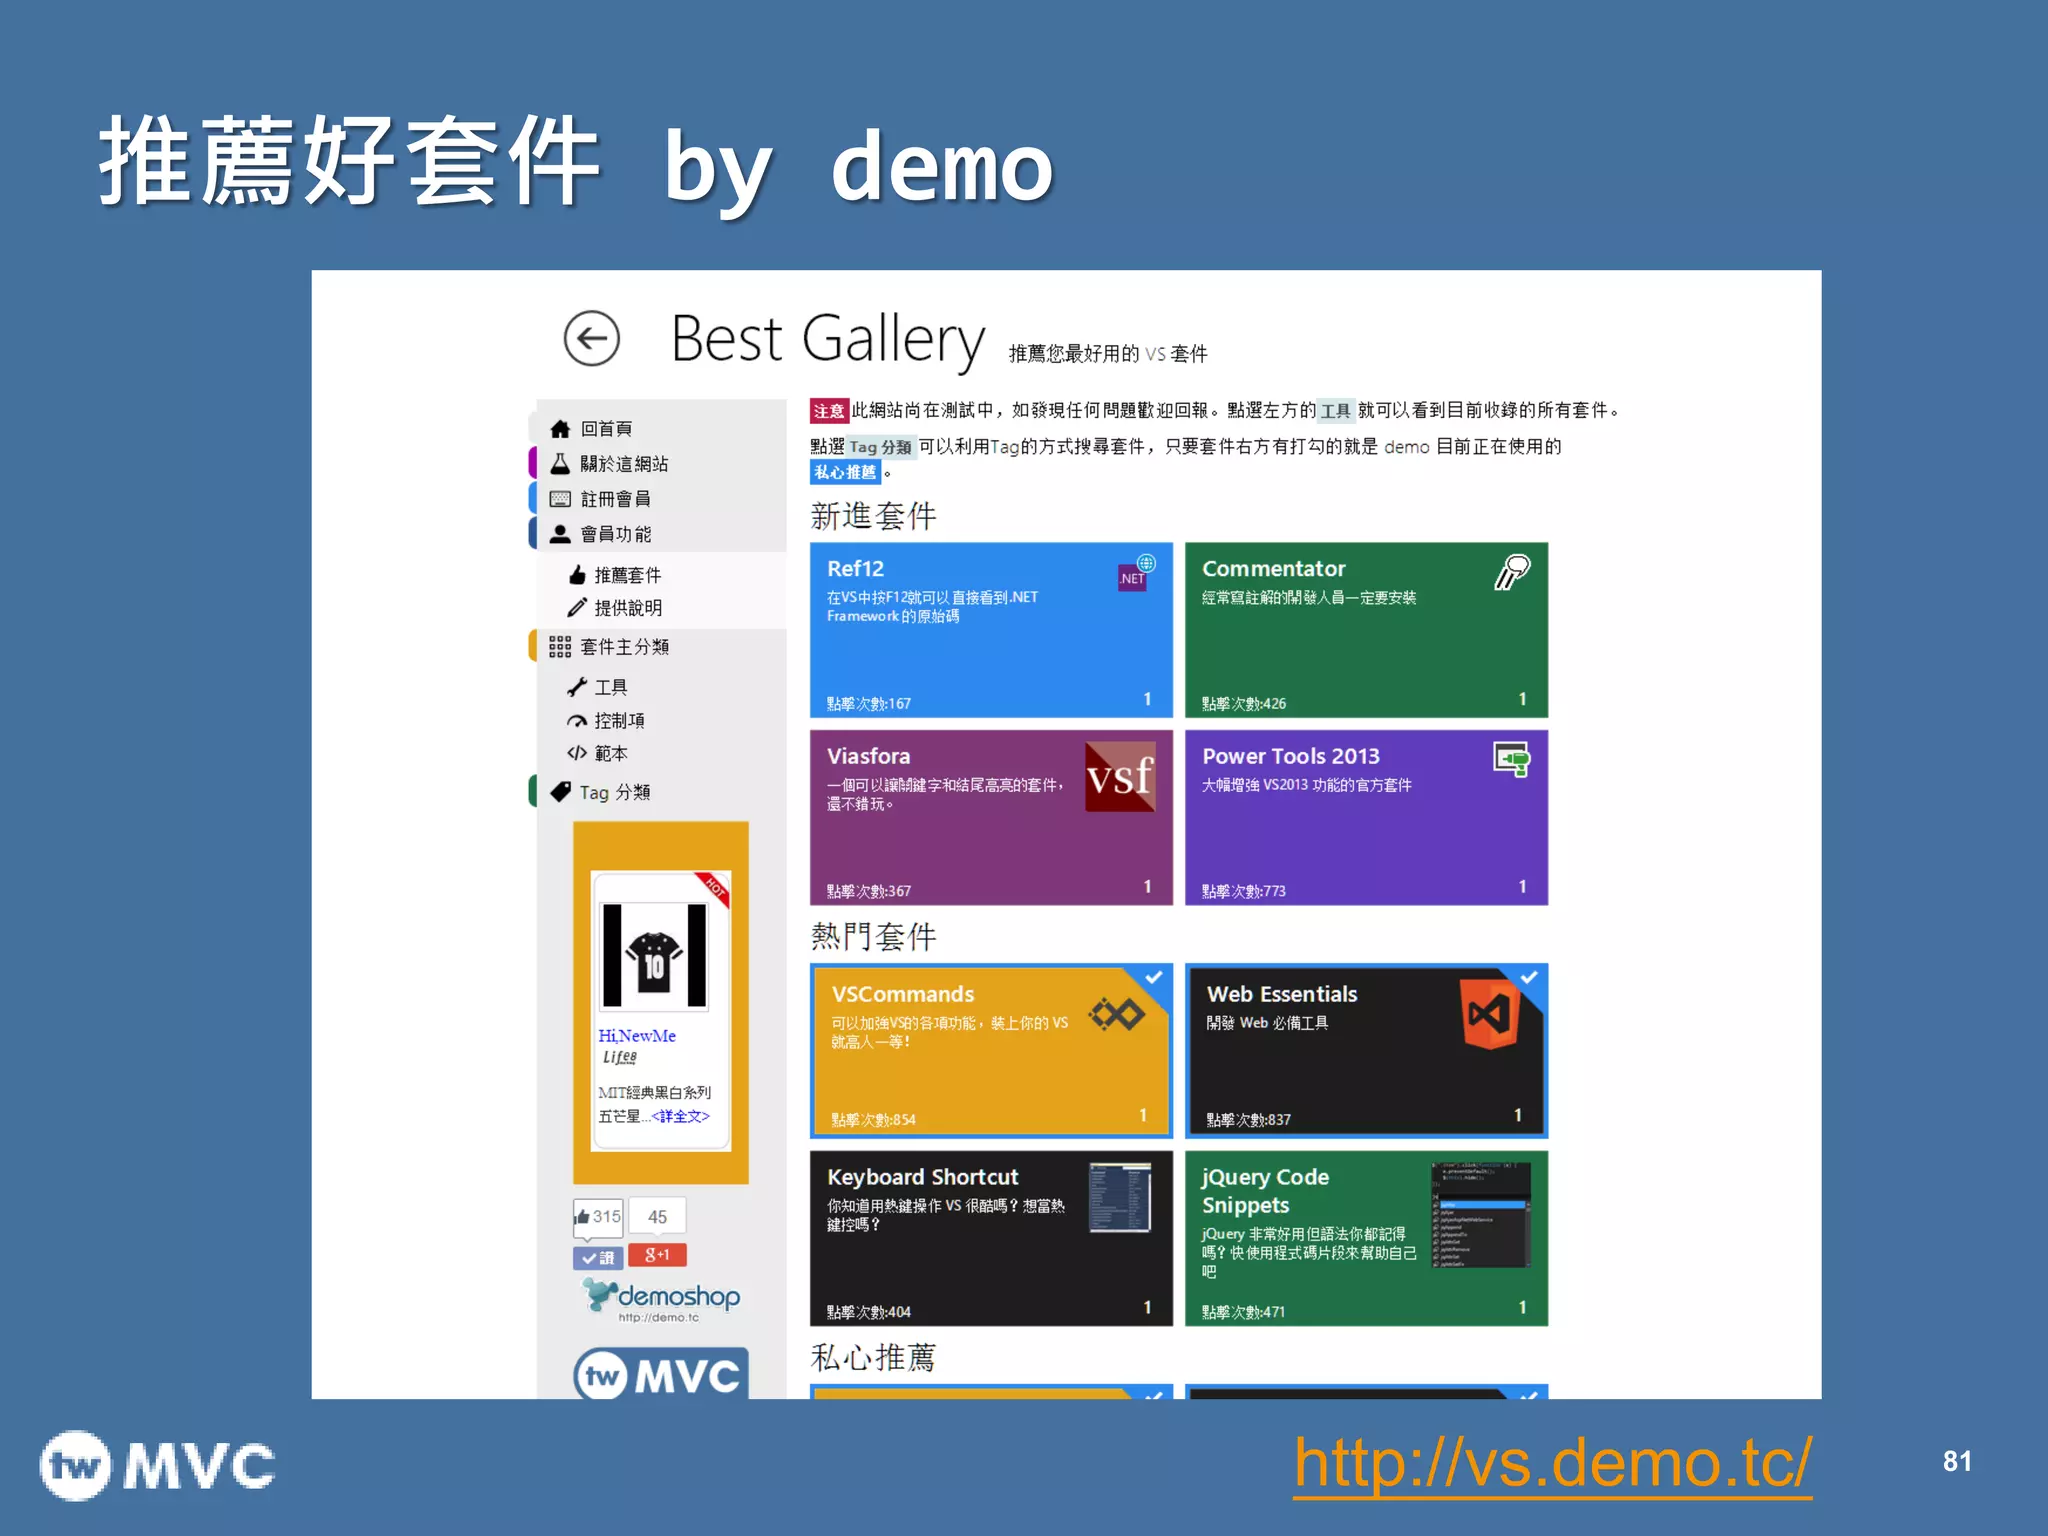Click the jQuery Code Snippets screenshot thumbnail
This screenshot has width=2048, height=1536.
pos(1481,1214)
